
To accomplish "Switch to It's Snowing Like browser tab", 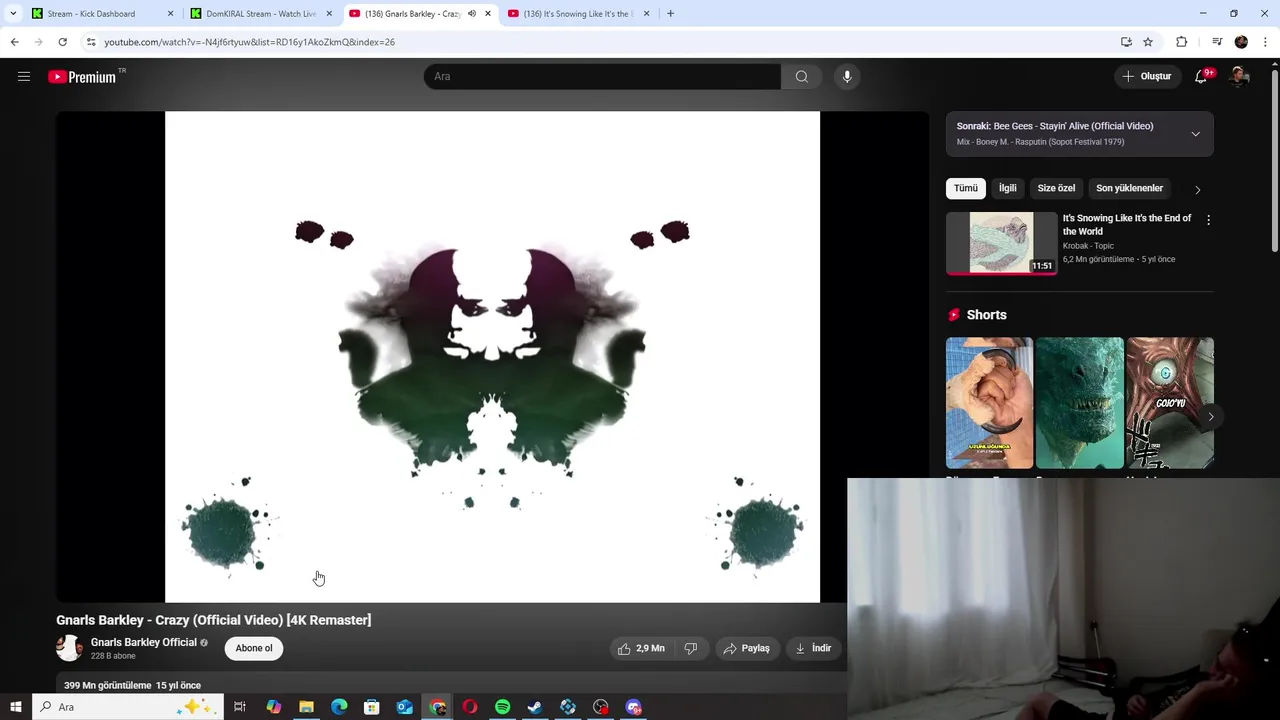I will point(580,14).
